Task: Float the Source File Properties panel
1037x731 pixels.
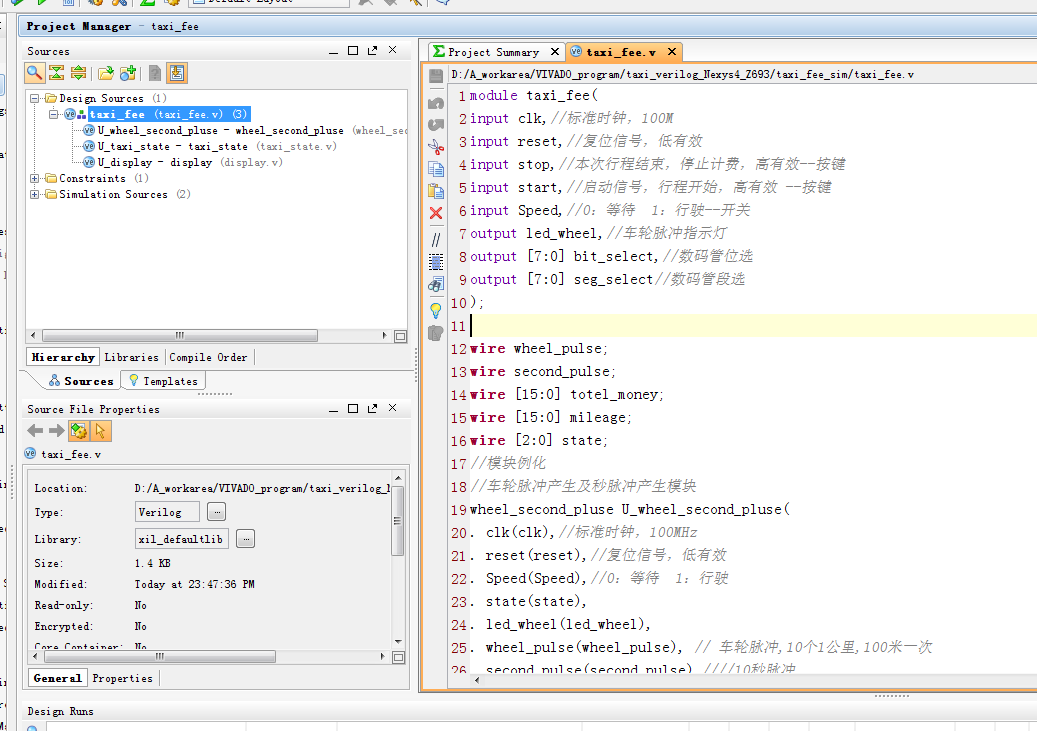Action: pyautogui.click(x=372, y=409)
